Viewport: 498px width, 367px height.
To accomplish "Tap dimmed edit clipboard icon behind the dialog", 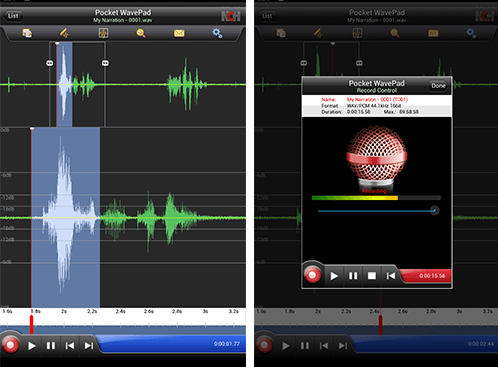I will 281,33.
